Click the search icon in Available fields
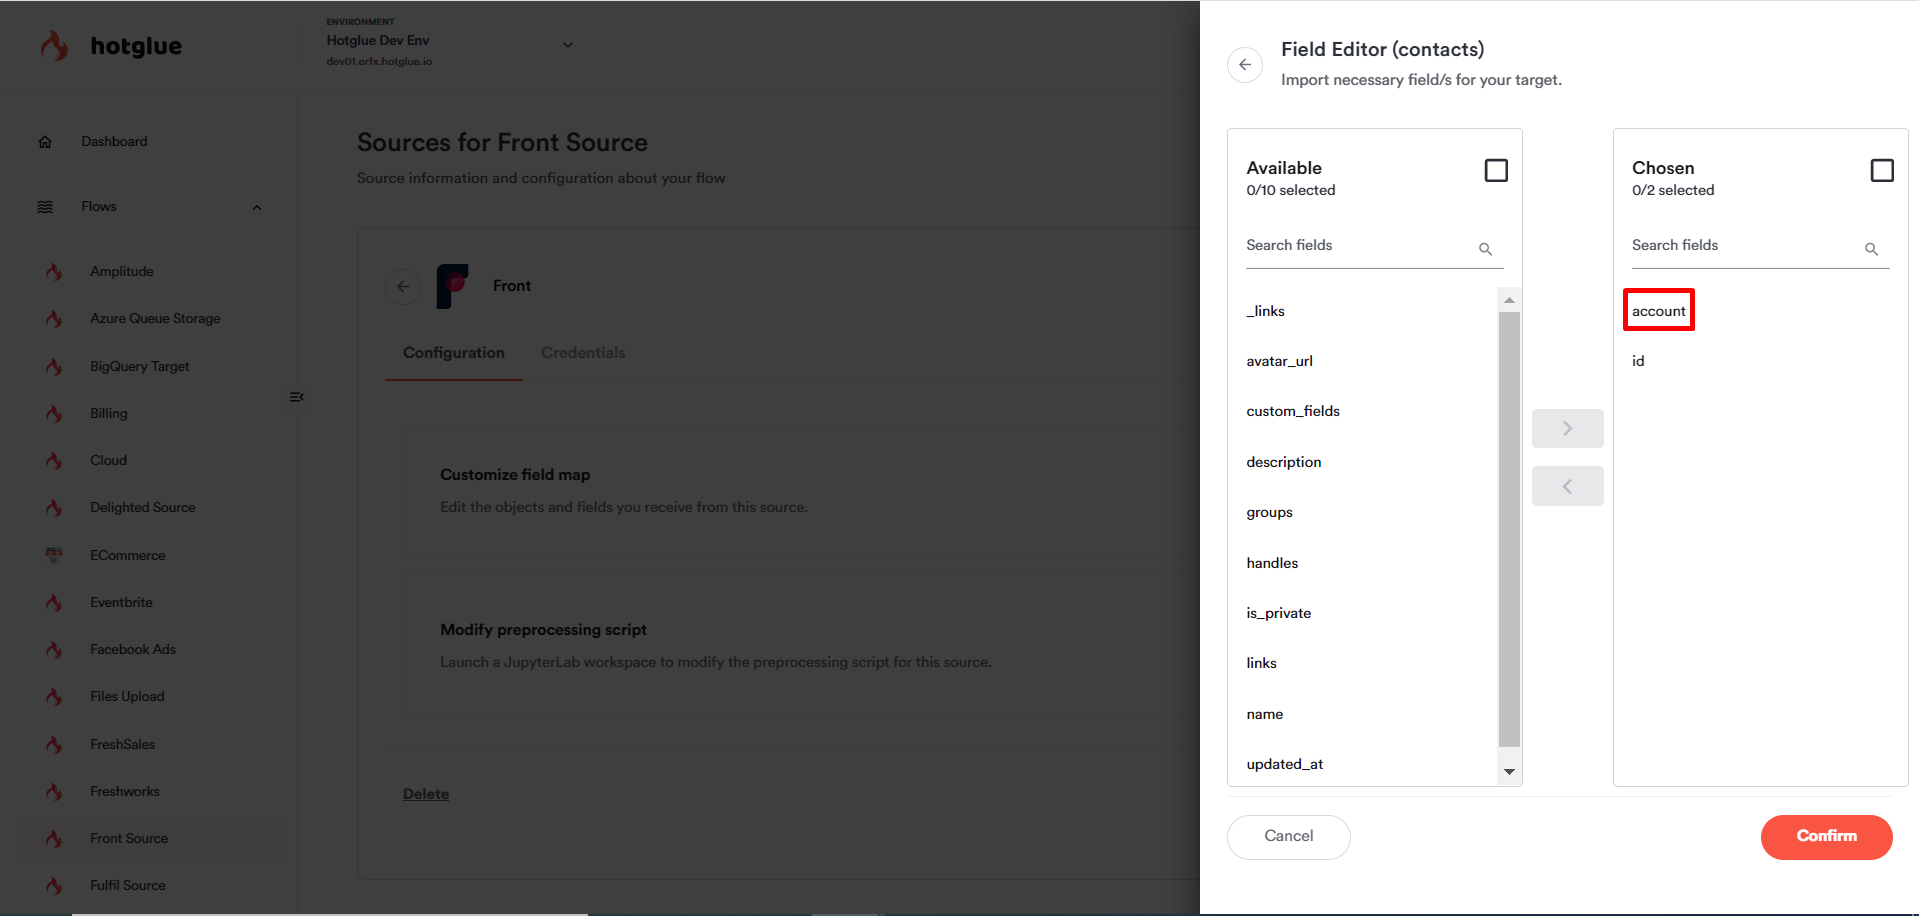Image resolution: width=1919 pixels, height=916 pixels. (1485, 249)
